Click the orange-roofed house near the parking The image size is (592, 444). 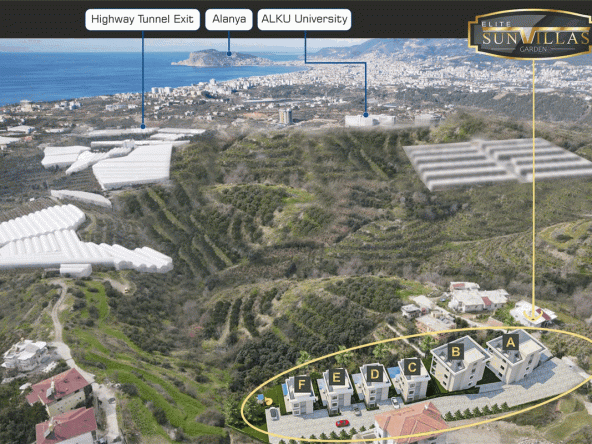pos(412,423)
